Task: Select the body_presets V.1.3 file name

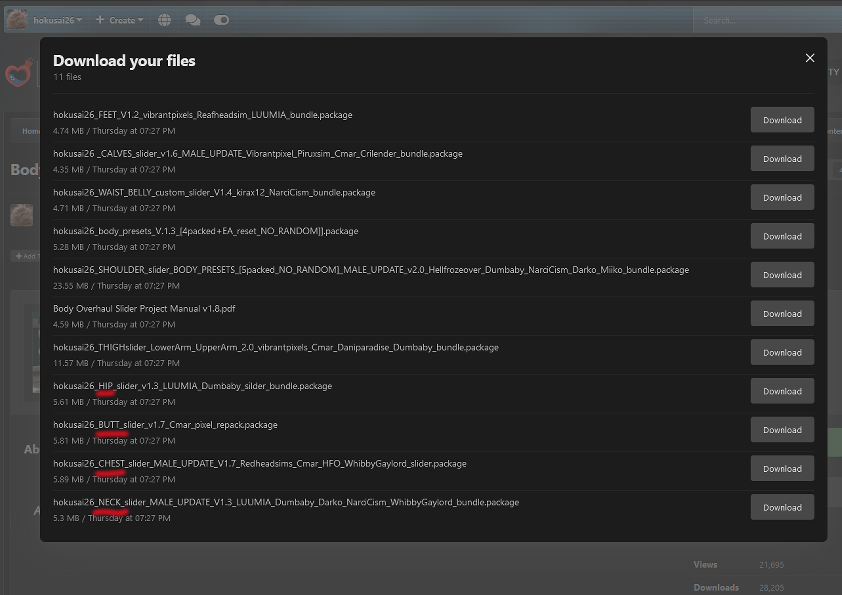Action: click(x=206, y=231)
